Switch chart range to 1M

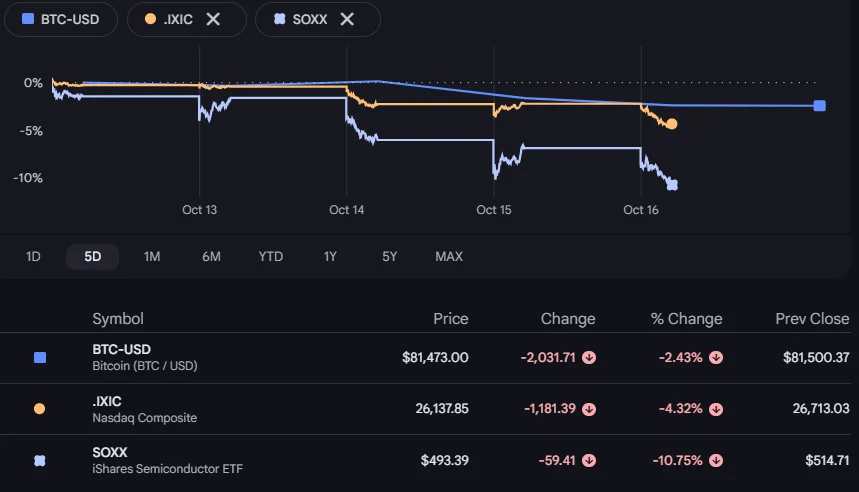point(152,256)
